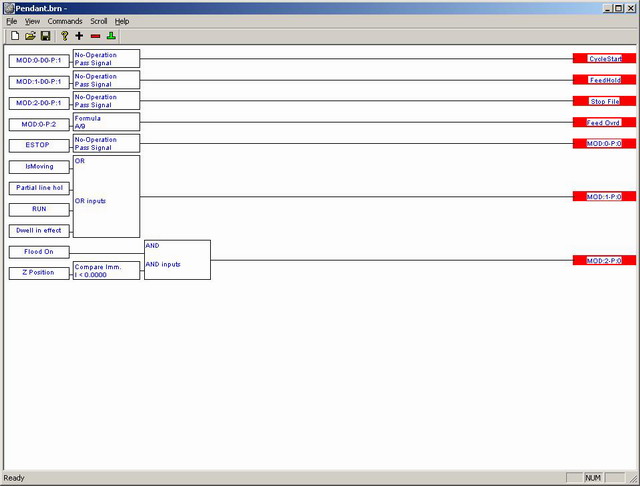
Task: Select the ESTOP input block
Action: pyautogui.click(x=39, y=145)
